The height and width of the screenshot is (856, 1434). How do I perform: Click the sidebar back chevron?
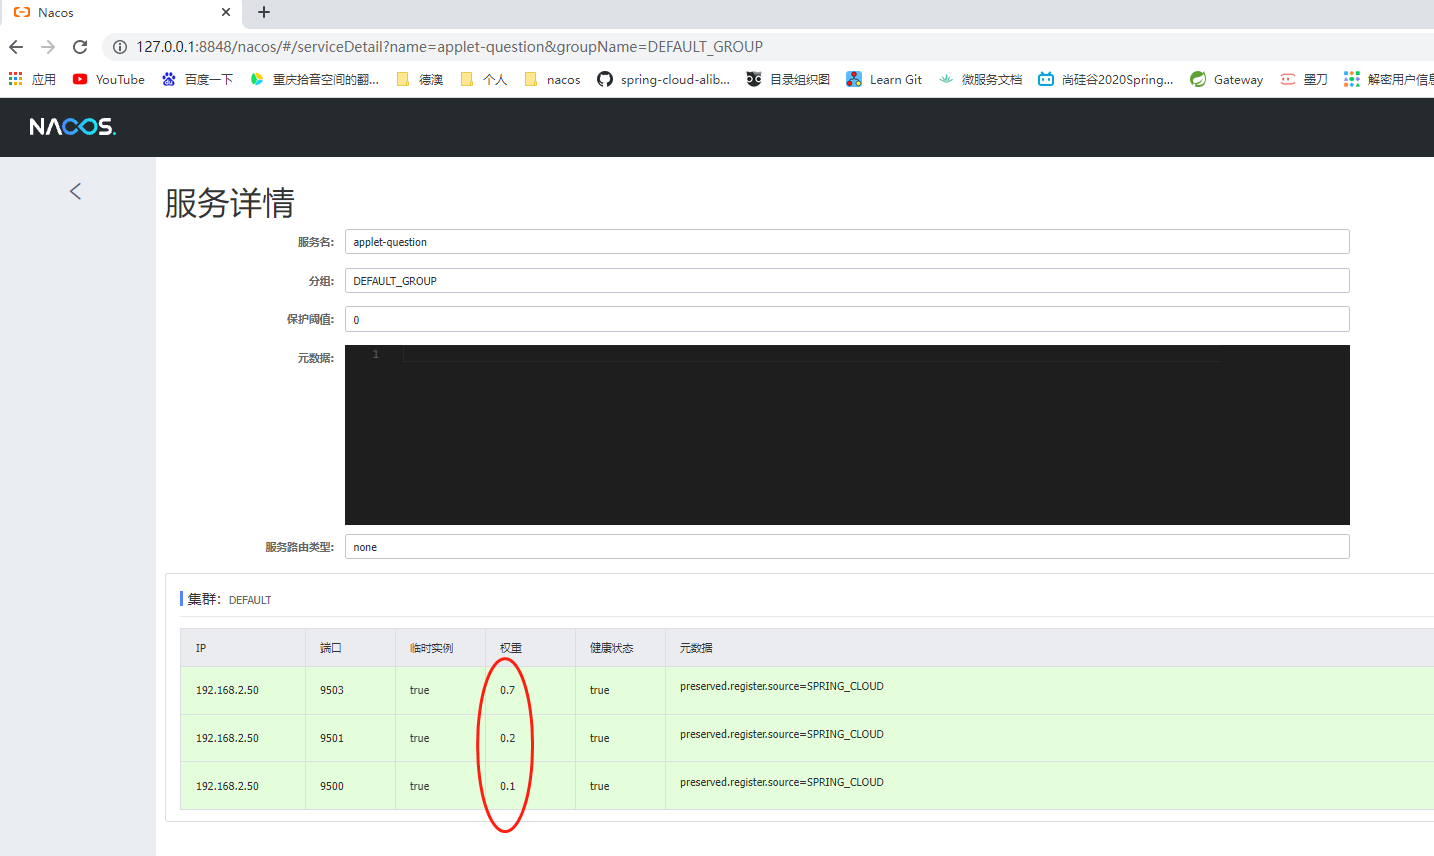(75, 191)
